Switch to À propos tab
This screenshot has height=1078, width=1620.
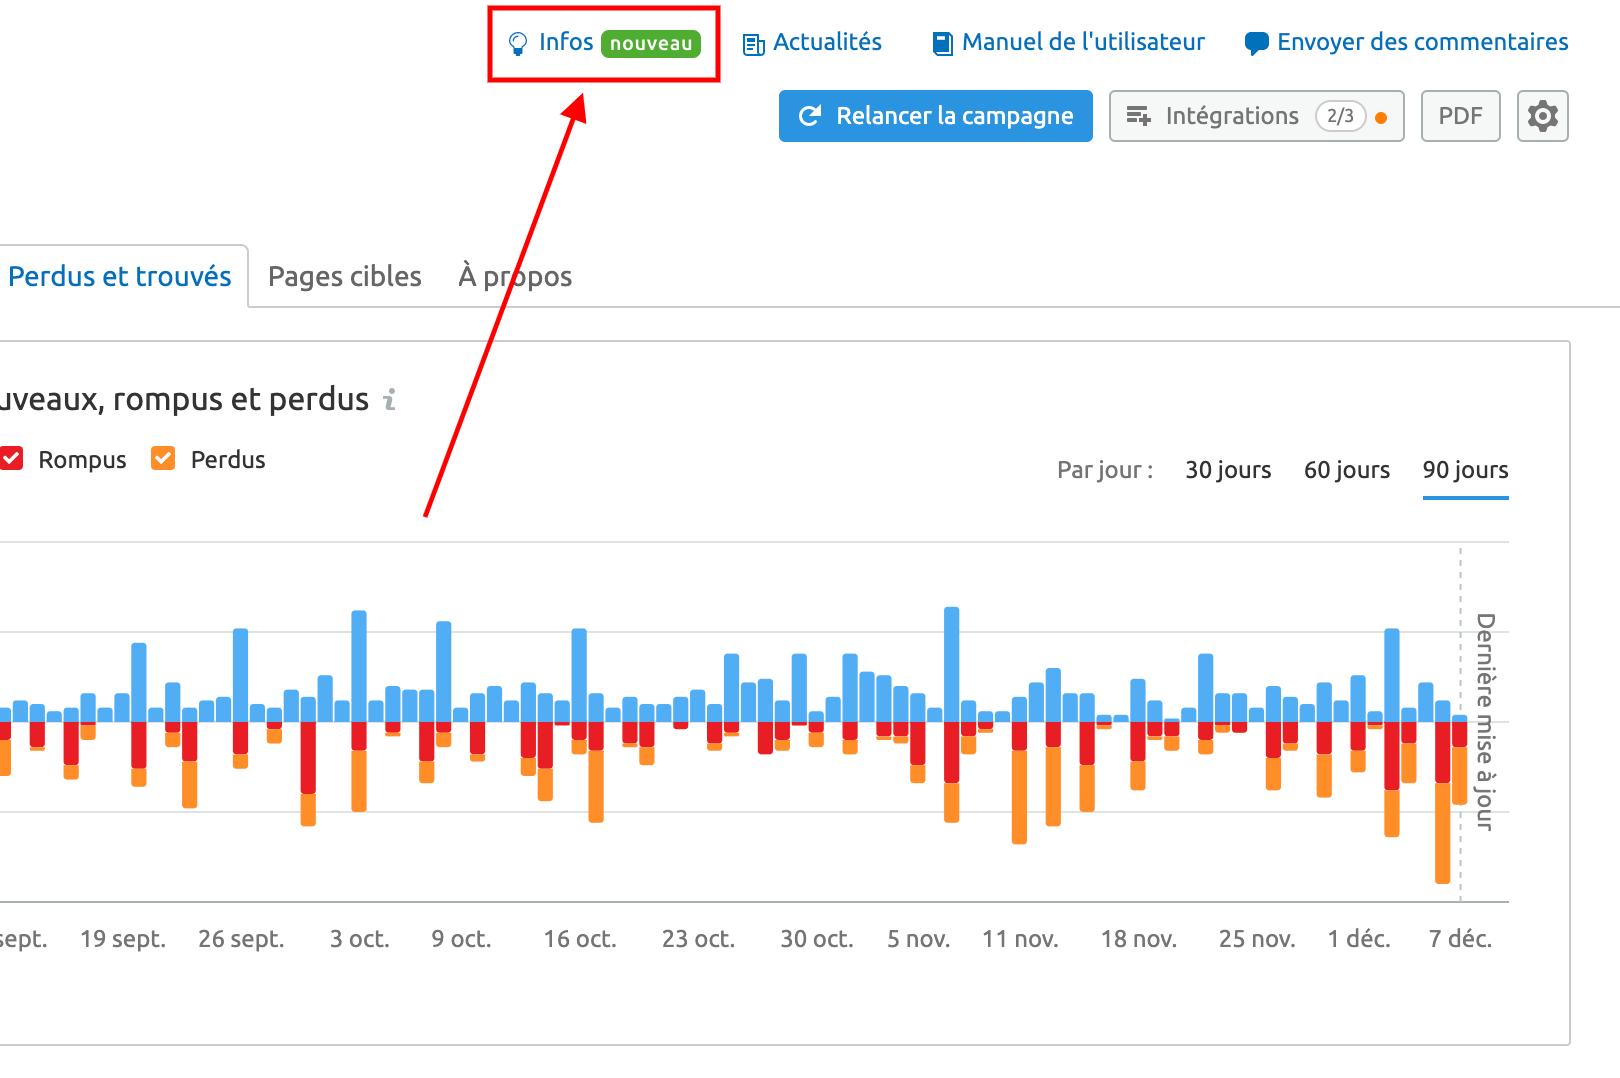click(515, 276)
